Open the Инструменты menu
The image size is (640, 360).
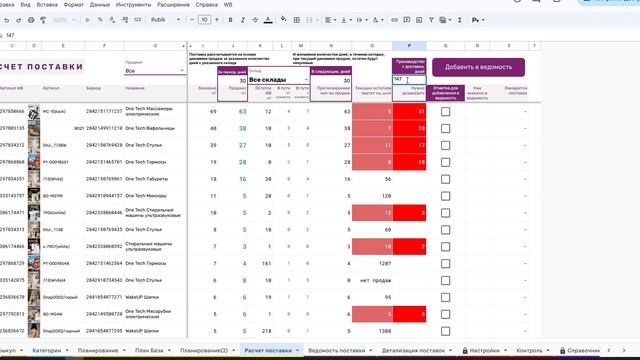tap(133, 5)
